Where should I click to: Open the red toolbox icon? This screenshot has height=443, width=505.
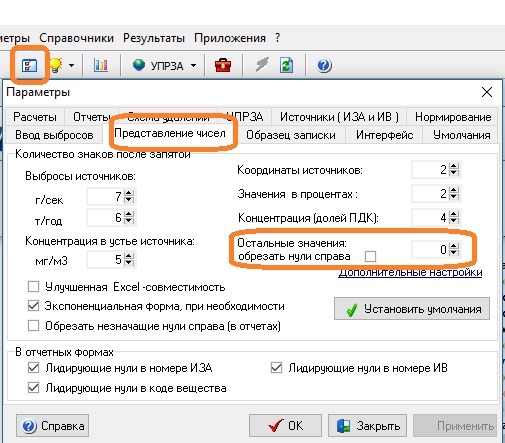[x=223, y=65]
